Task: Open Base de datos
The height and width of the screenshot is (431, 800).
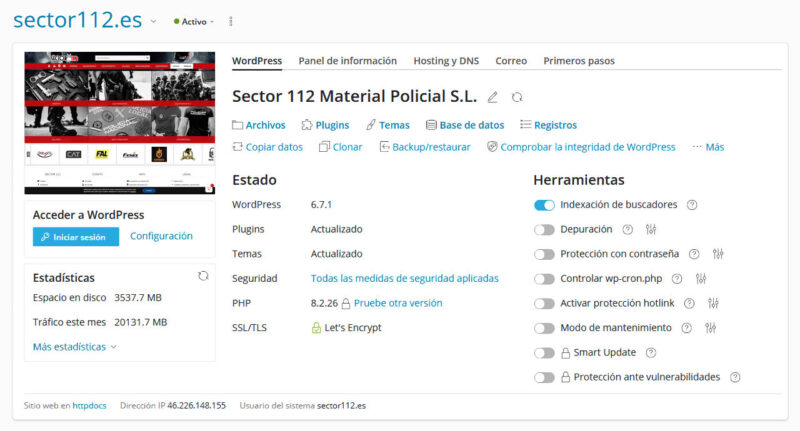Action: coord(465,125)
